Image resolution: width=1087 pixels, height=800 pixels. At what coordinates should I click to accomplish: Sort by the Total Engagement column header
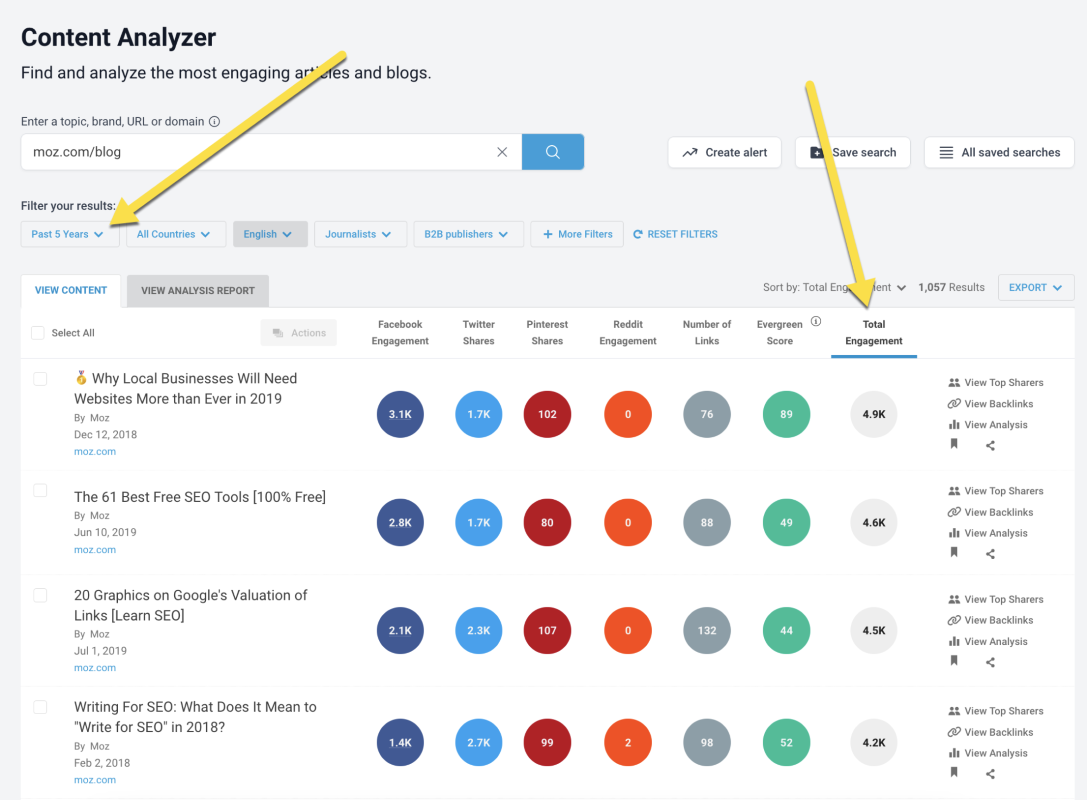click(873, 333)
